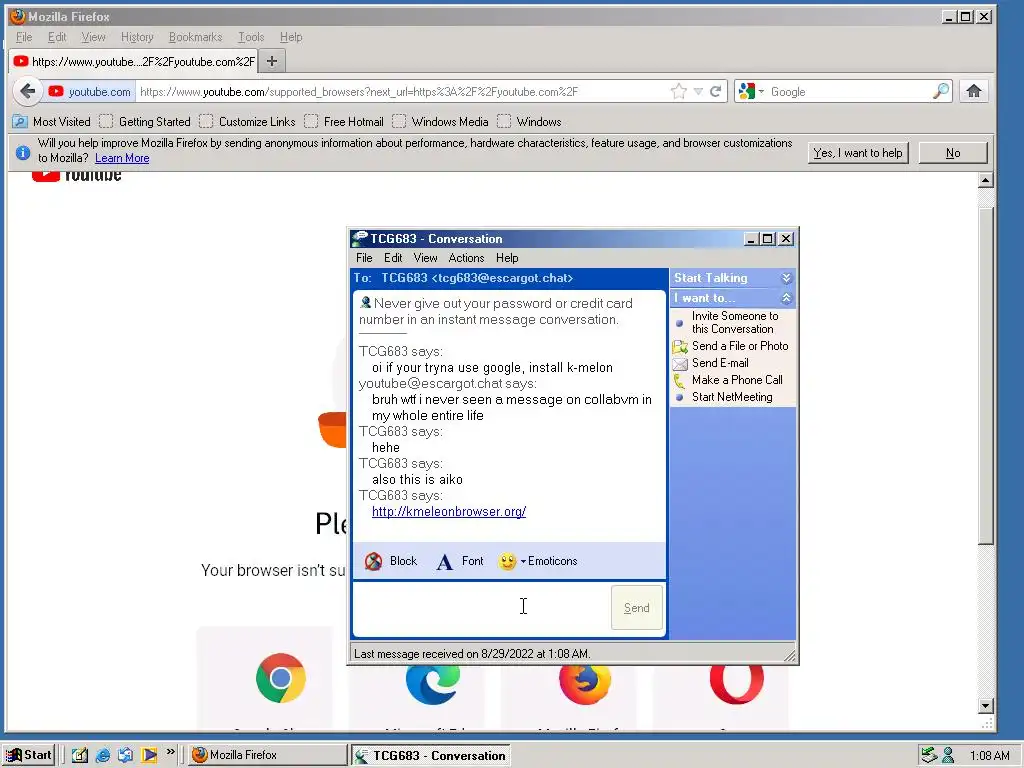Open the Font settings icon
The width and height of the screenshot is (1024, 768).
(445, 562)
